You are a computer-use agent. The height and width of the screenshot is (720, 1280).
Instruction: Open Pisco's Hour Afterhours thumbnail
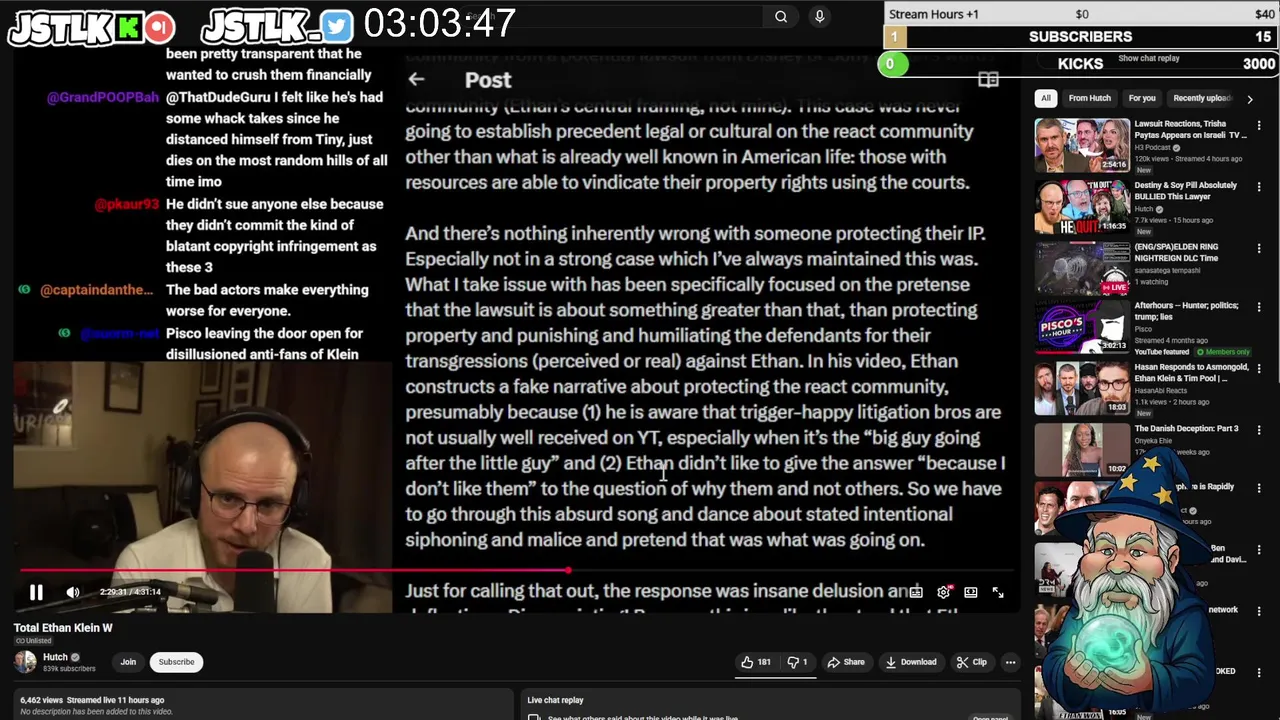(1082, 329)
